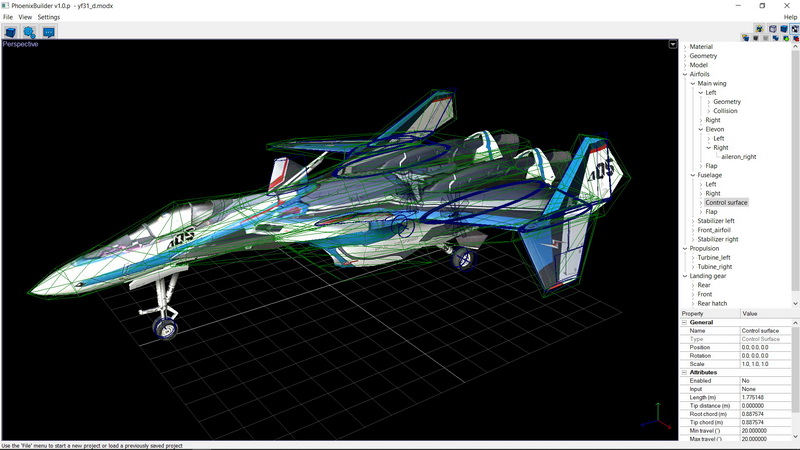Click the yellow-and-blue aircraft icon in right toolbar
The height and width of the screenshot is (450, 800).
pos(760,29)
